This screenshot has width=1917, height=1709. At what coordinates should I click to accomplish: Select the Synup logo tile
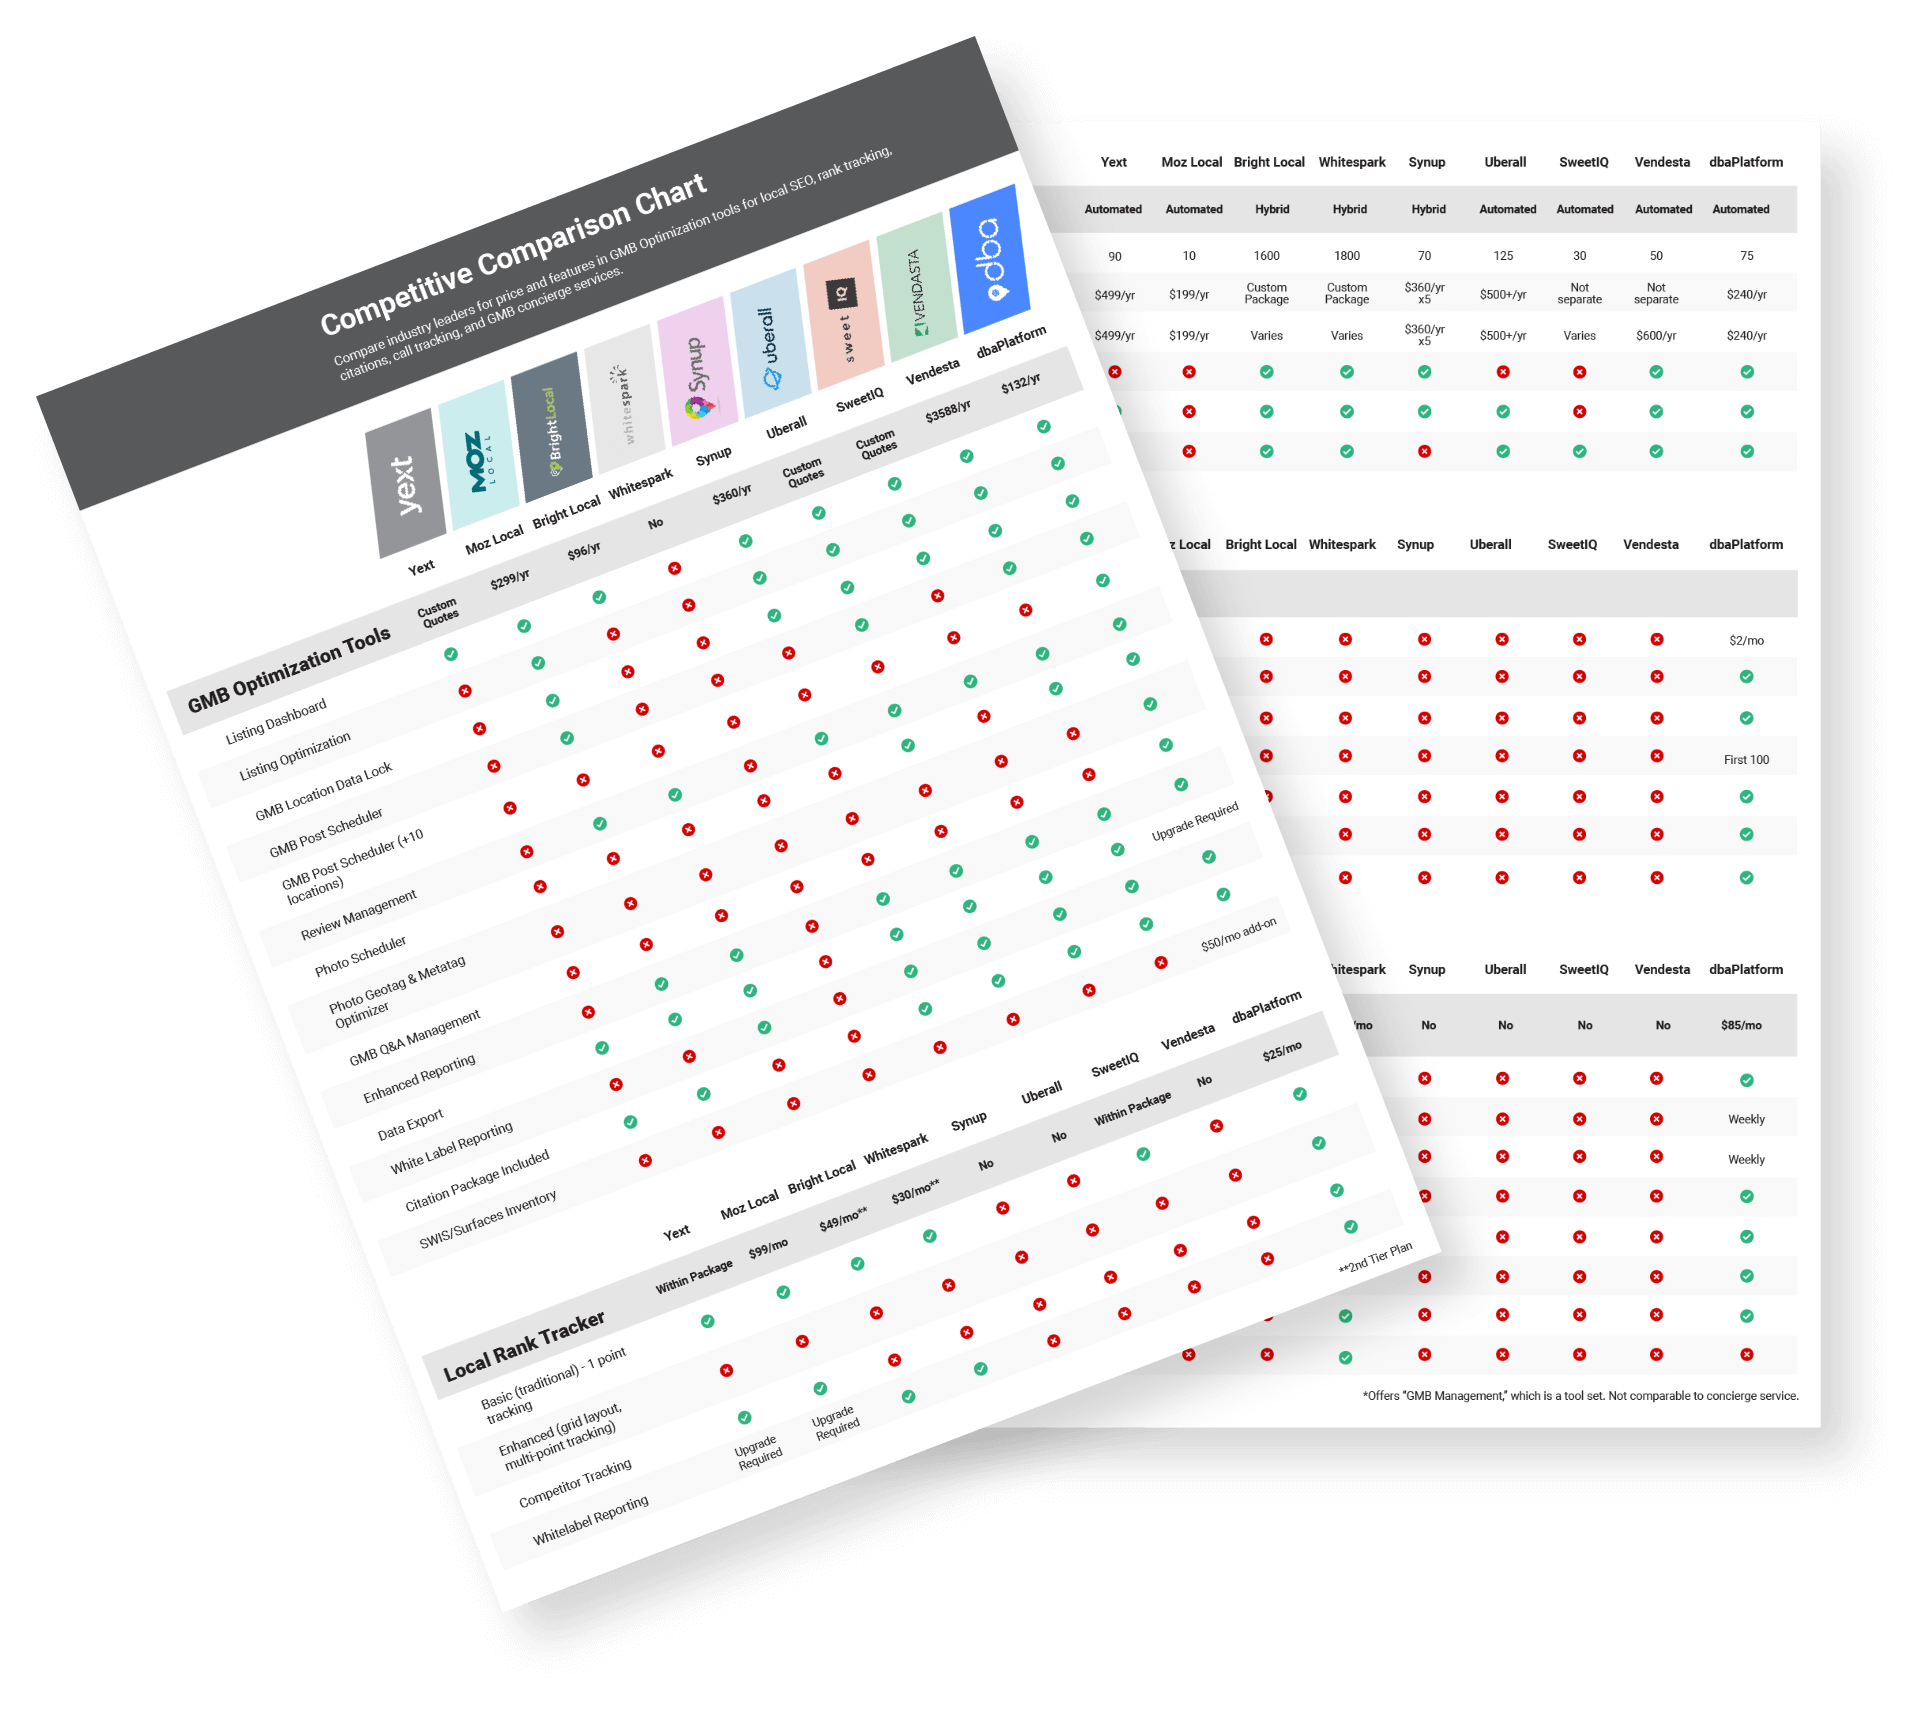click(698, 371)
